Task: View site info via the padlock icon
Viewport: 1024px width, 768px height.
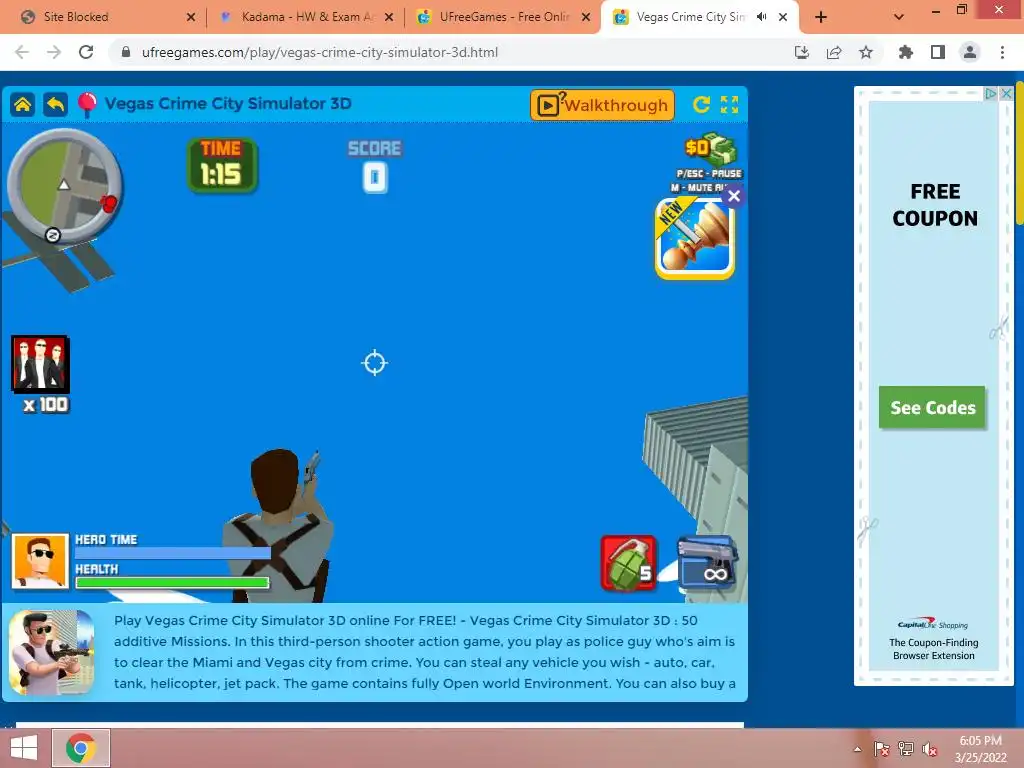Action: click(x=126, y=52)
